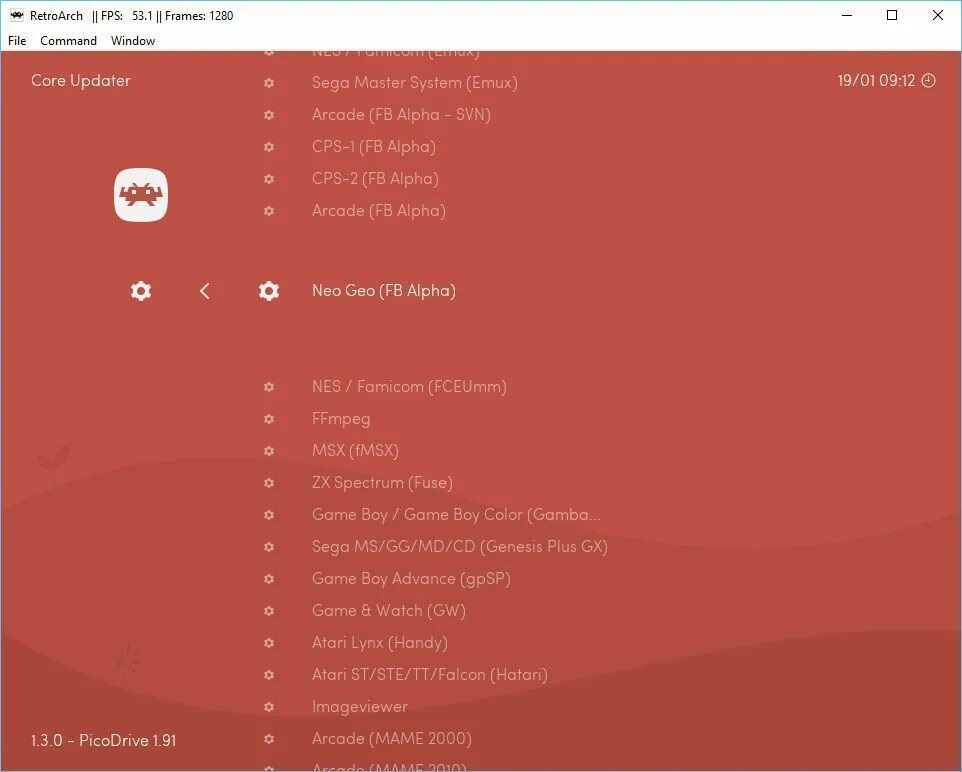Click the 1.3.0 - PicoDrive 1.91 version text
Screen dimensions: 962x772
pos(104,740)
